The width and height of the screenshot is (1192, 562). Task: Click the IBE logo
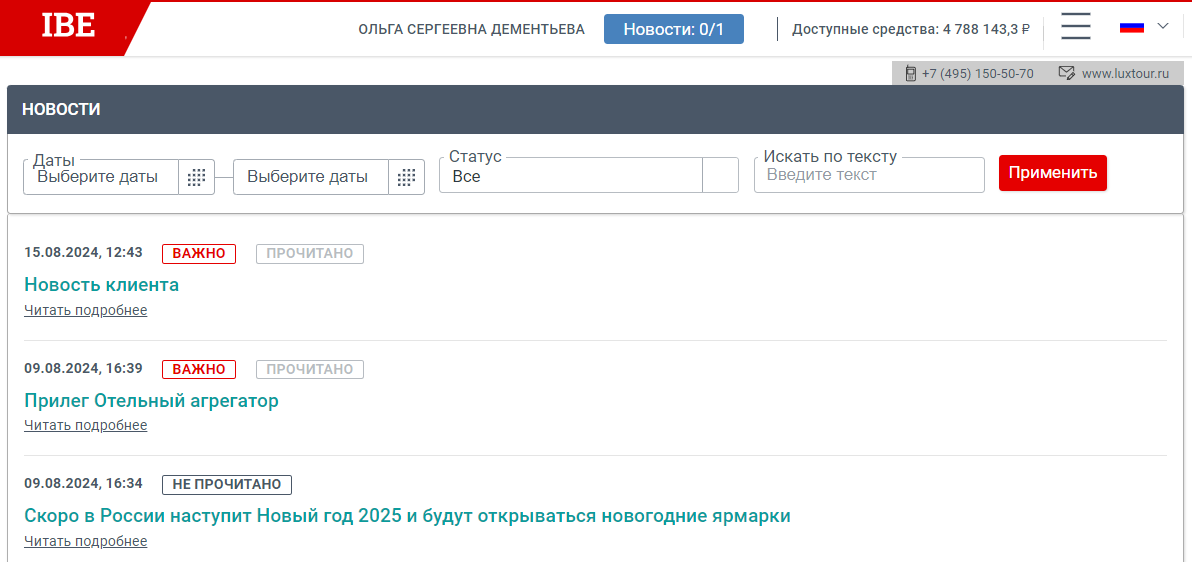(x=68, y=27)
